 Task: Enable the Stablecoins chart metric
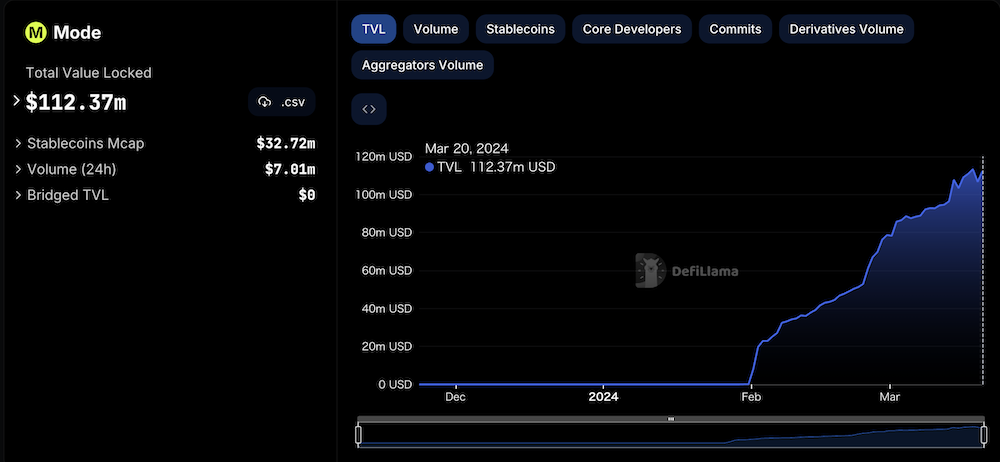point(520,29)
